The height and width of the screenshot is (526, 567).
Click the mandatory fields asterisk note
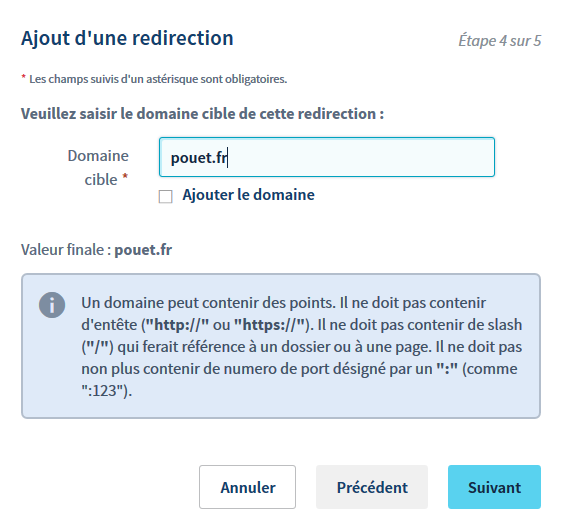[x=154, y=79]
